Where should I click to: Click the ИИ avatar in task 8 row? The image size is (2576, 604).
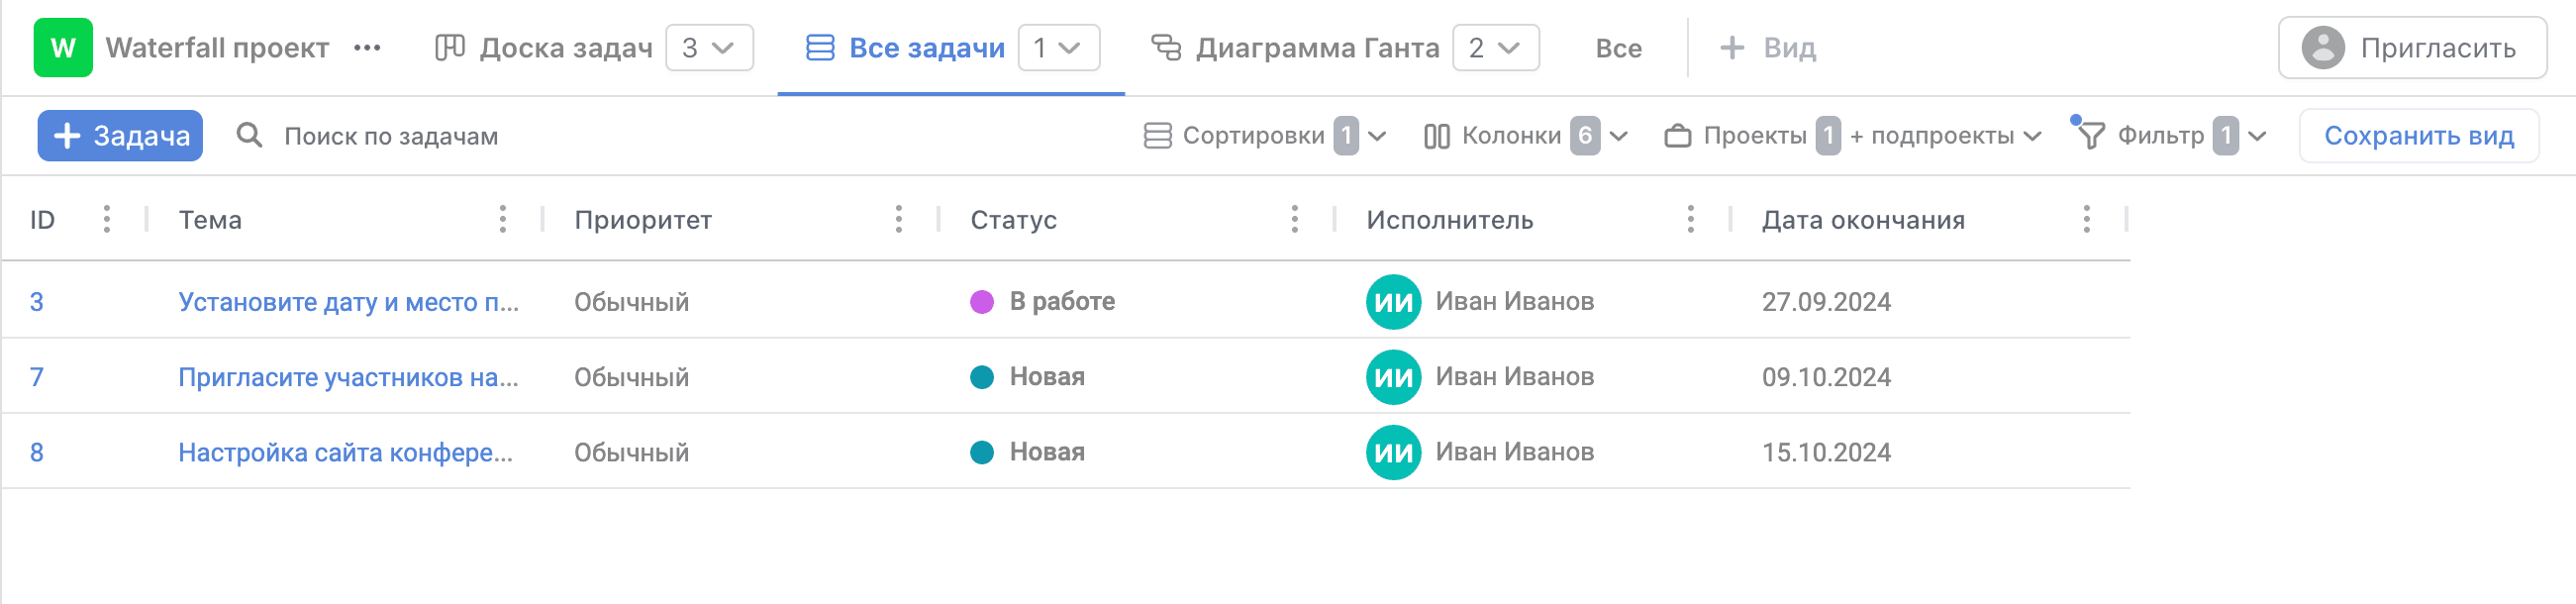(x=1393, y=452)
